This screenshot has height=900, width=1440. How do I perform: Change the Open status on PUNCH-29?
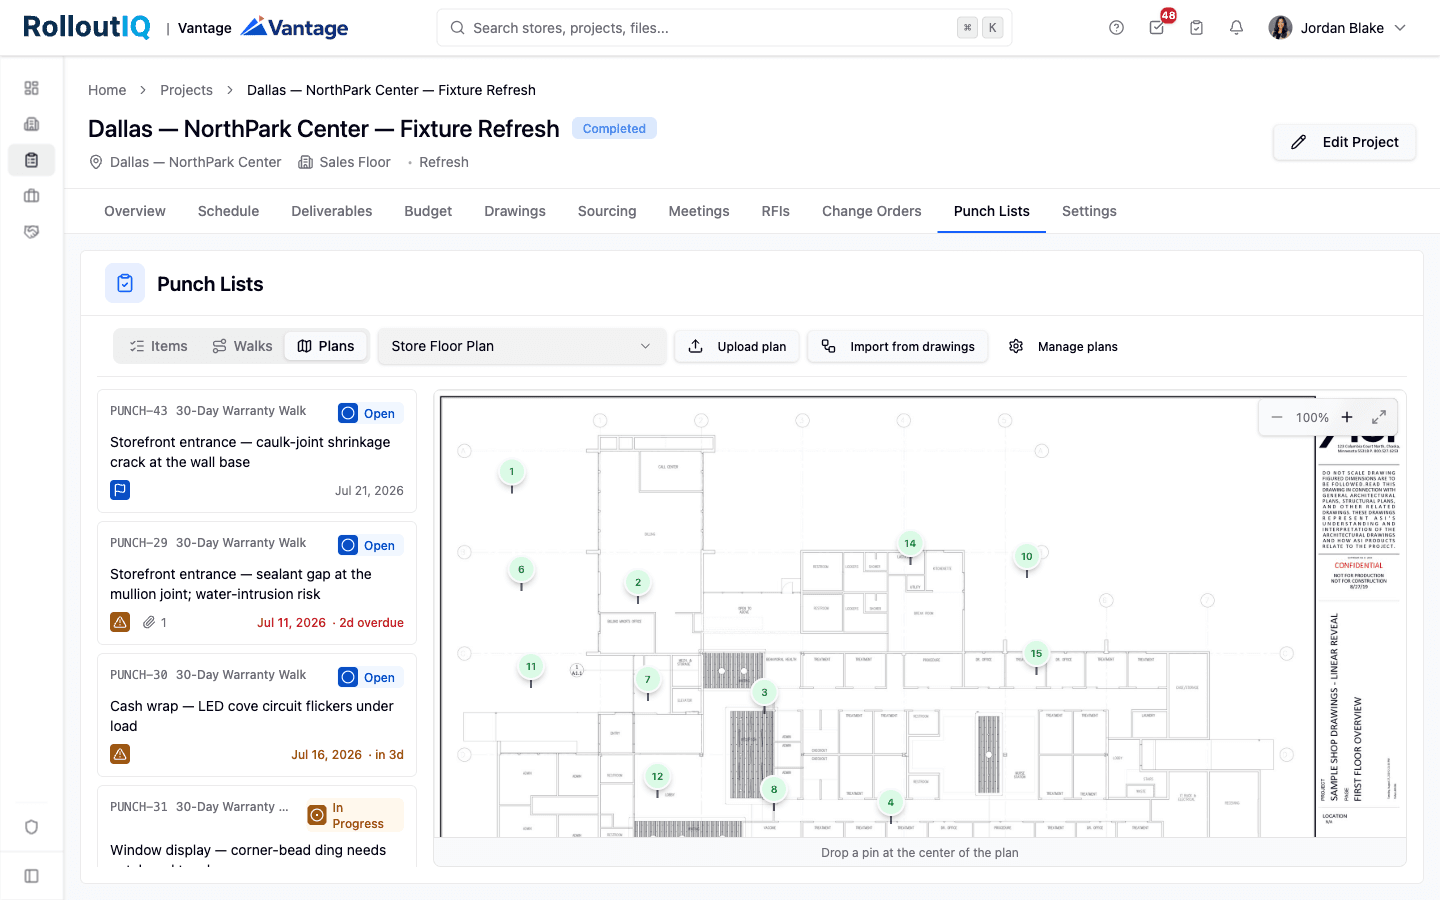click(370, 545)
